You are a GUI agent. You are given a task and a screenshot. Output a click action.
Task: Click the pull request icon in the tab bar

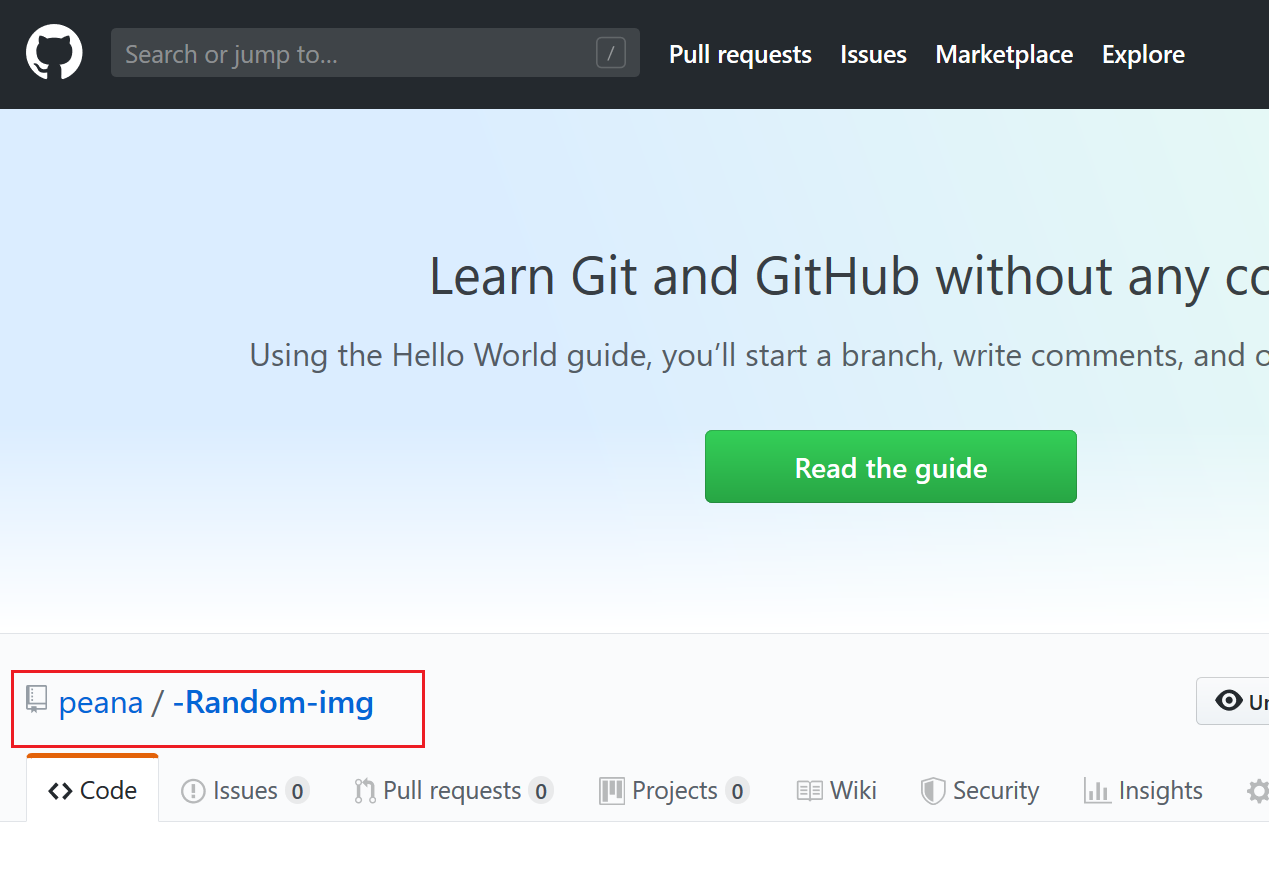(365, 791)
